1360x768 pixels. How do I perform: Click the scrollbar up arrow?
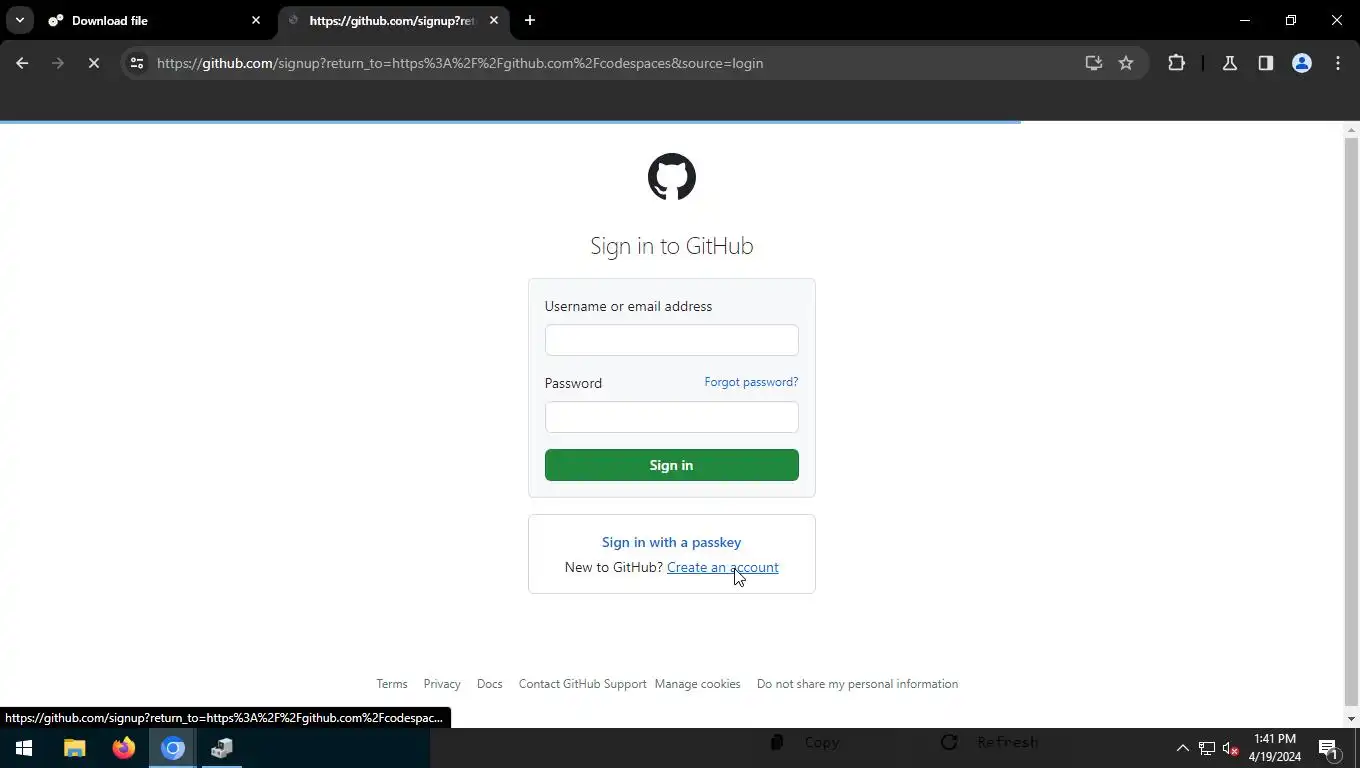pyautogui.click(x=1352, y=130)
